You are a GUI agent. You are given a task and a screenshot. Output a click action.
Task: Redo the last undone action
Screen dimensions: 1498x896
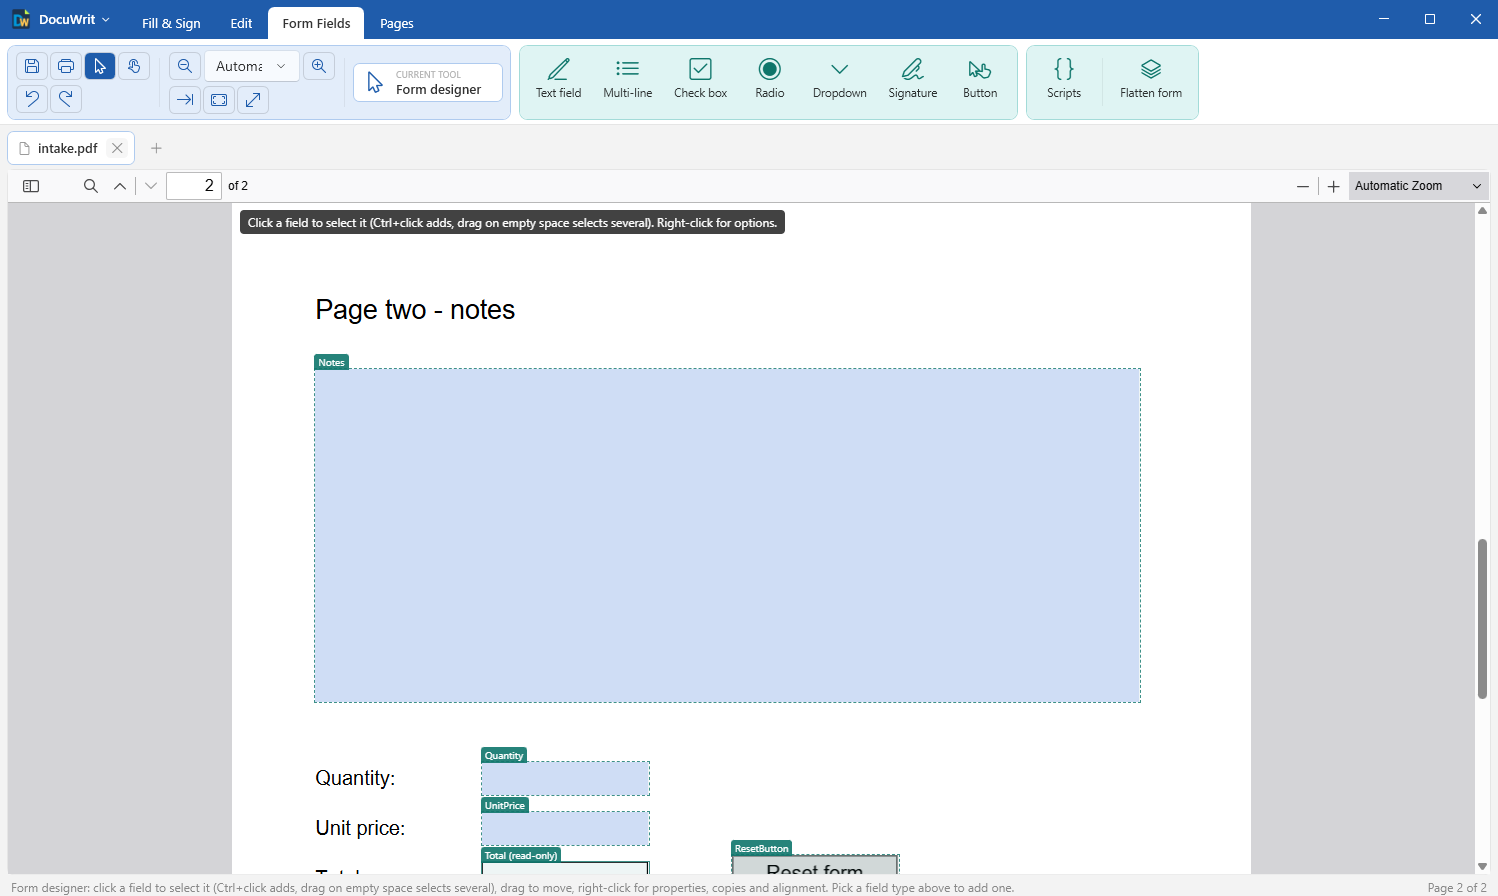(x=66, y=98)
